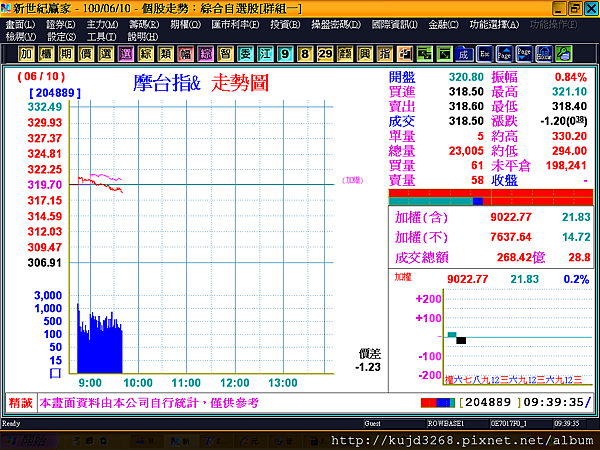Open the 匯市利率(F) menu
Image resolution: width=600 pixels, height=450 pixels.
[235, 24]
